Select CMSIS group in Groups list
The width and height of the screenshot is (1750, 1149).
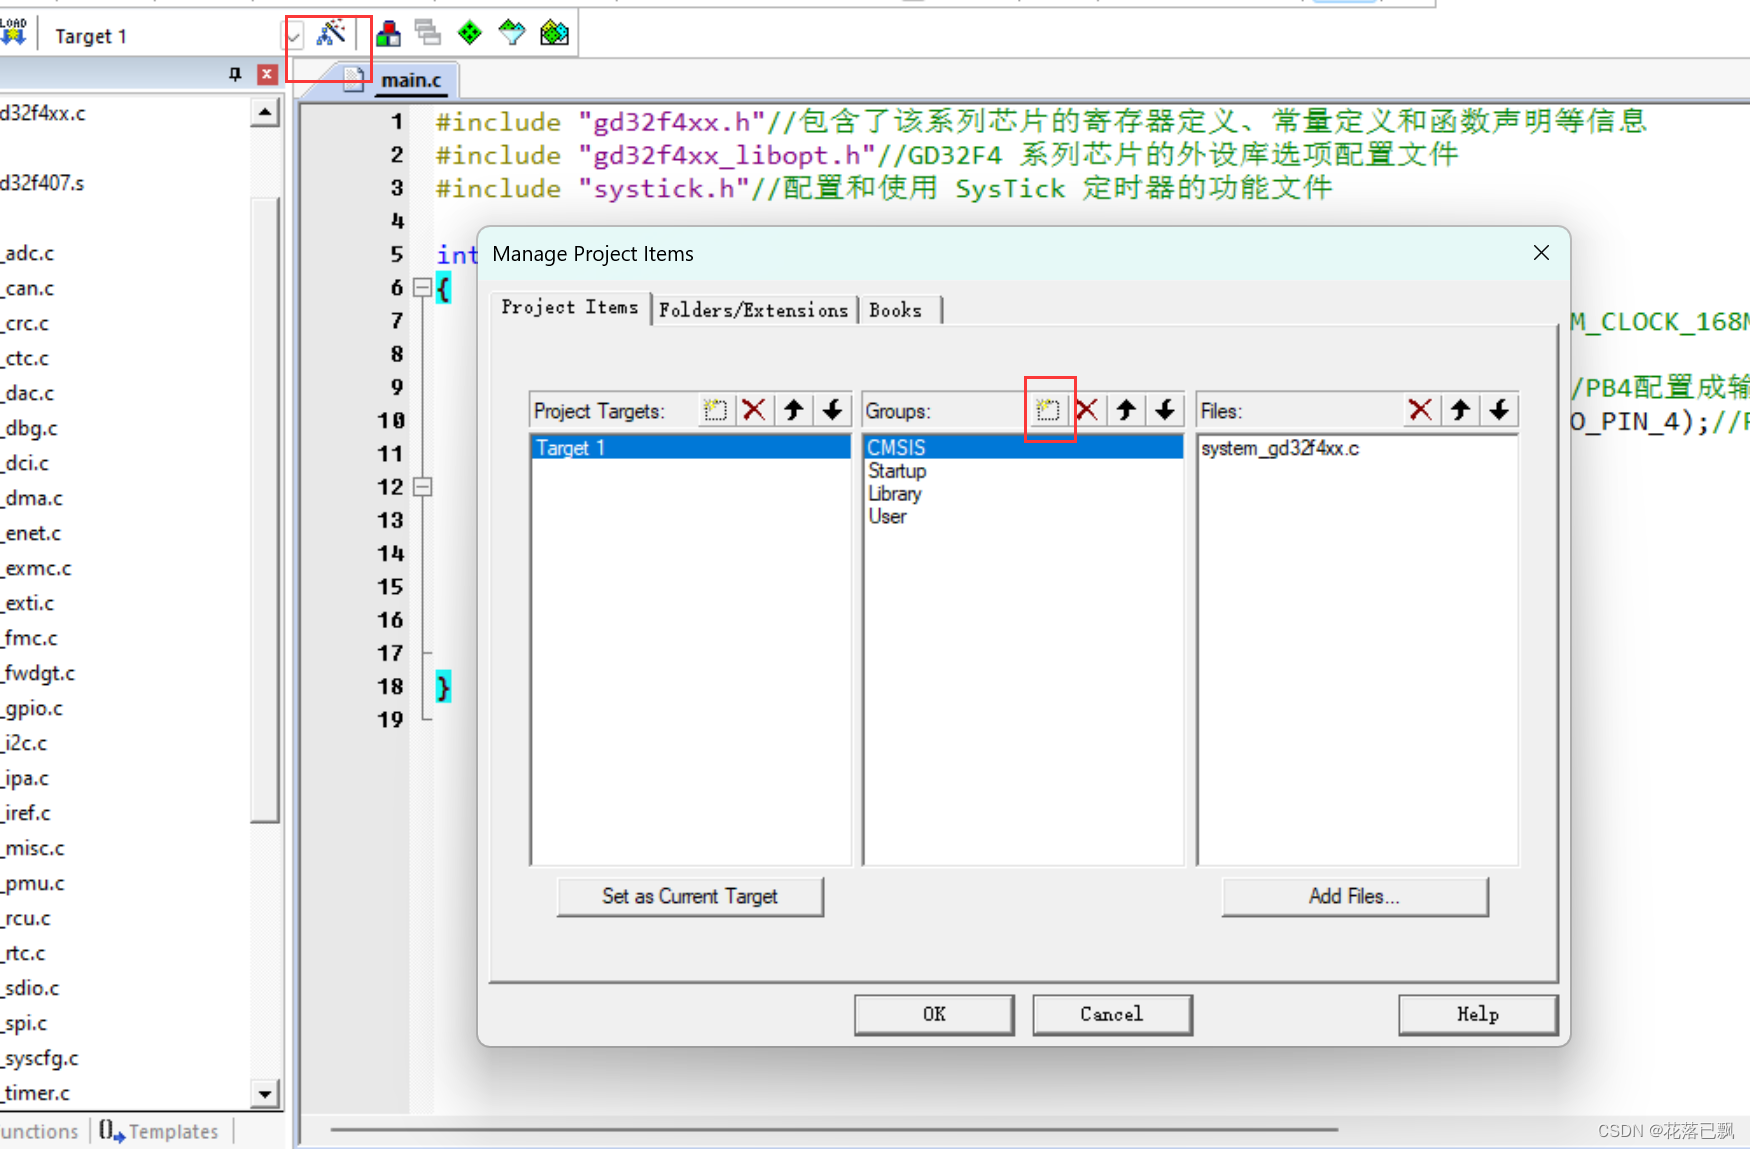1023,448
